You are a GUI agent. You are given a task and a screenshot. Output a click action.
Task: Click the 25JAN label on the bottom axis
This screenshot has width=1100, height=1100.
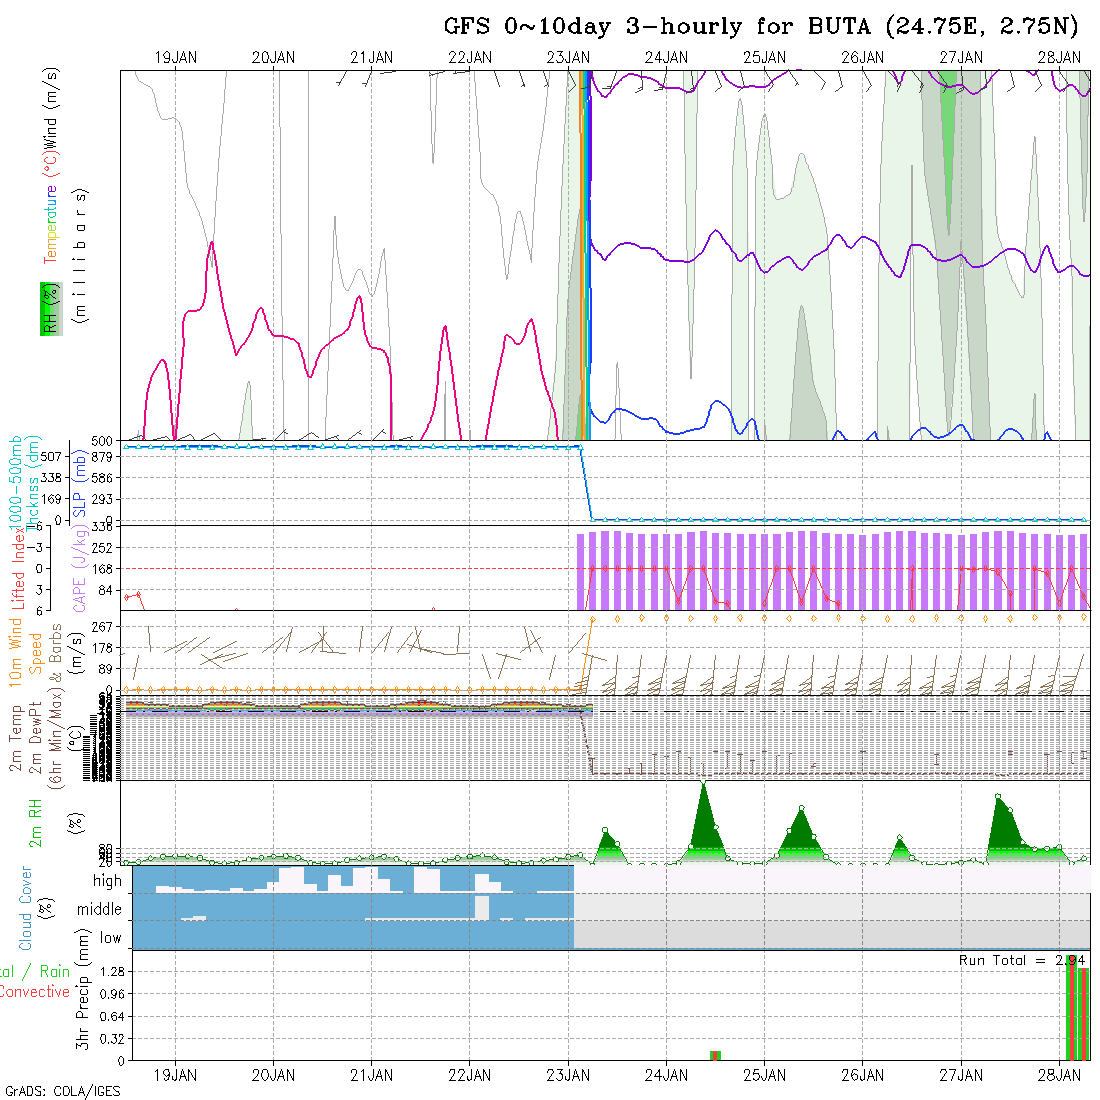(764, 1075)
